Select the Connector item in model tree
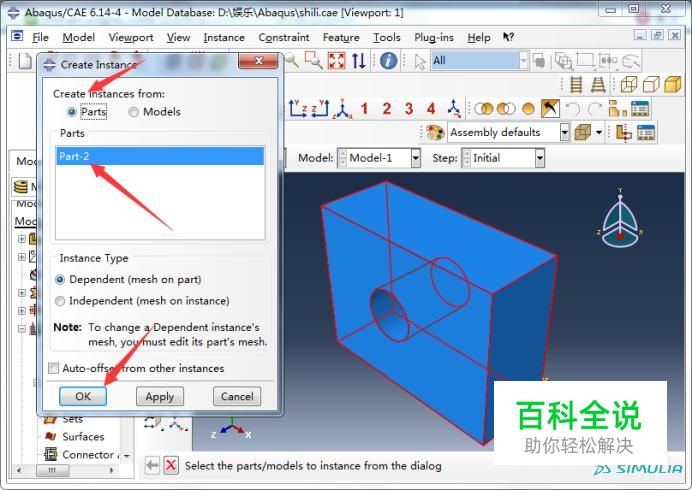692x490 pixels. tap(88, 454)
